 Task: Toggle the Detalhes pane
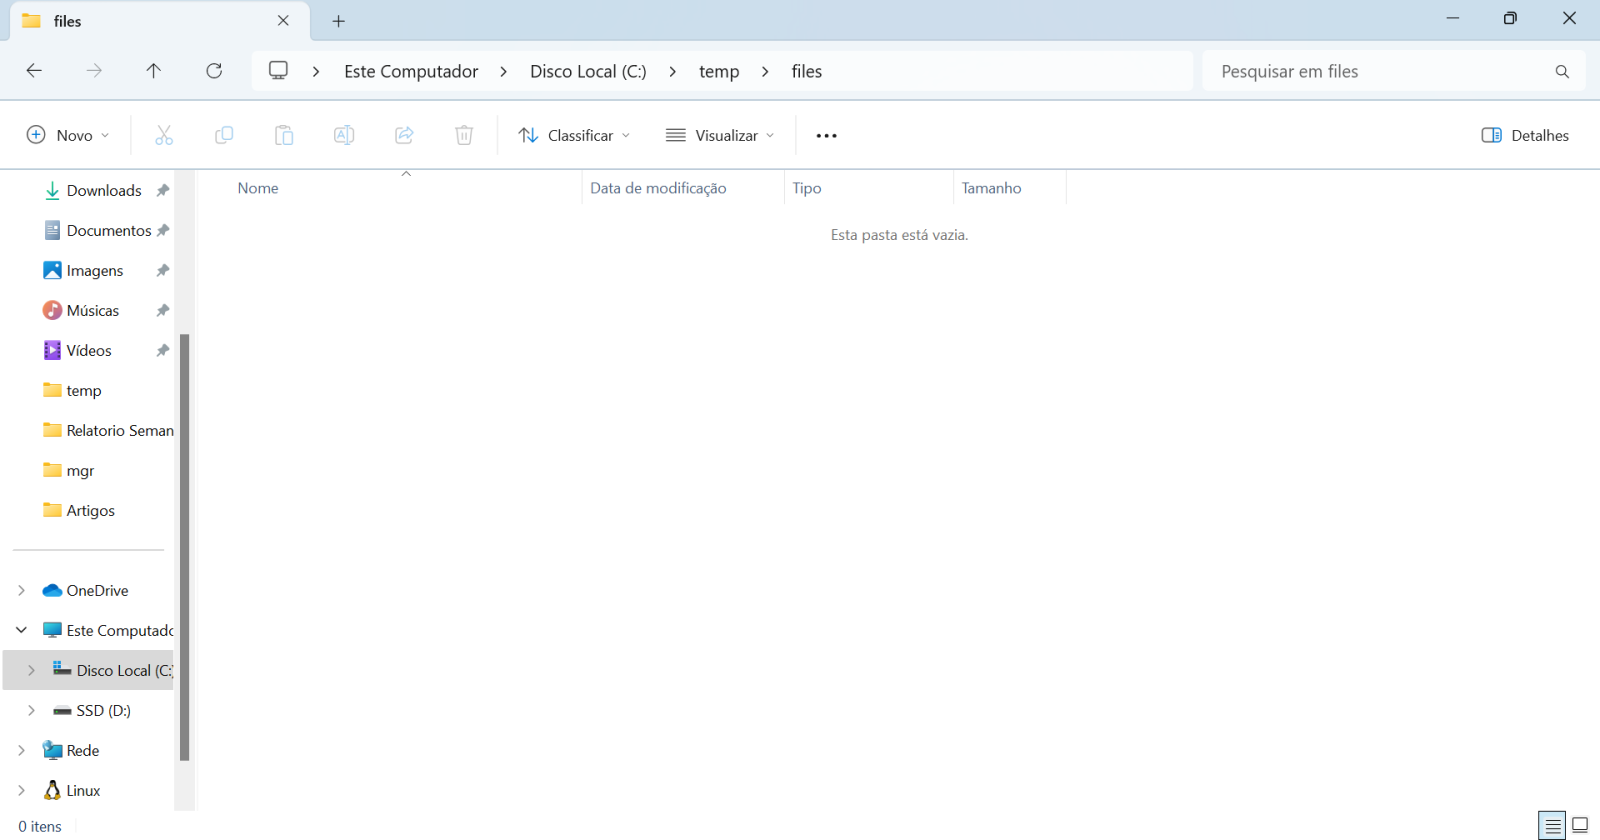[1525, 135]
